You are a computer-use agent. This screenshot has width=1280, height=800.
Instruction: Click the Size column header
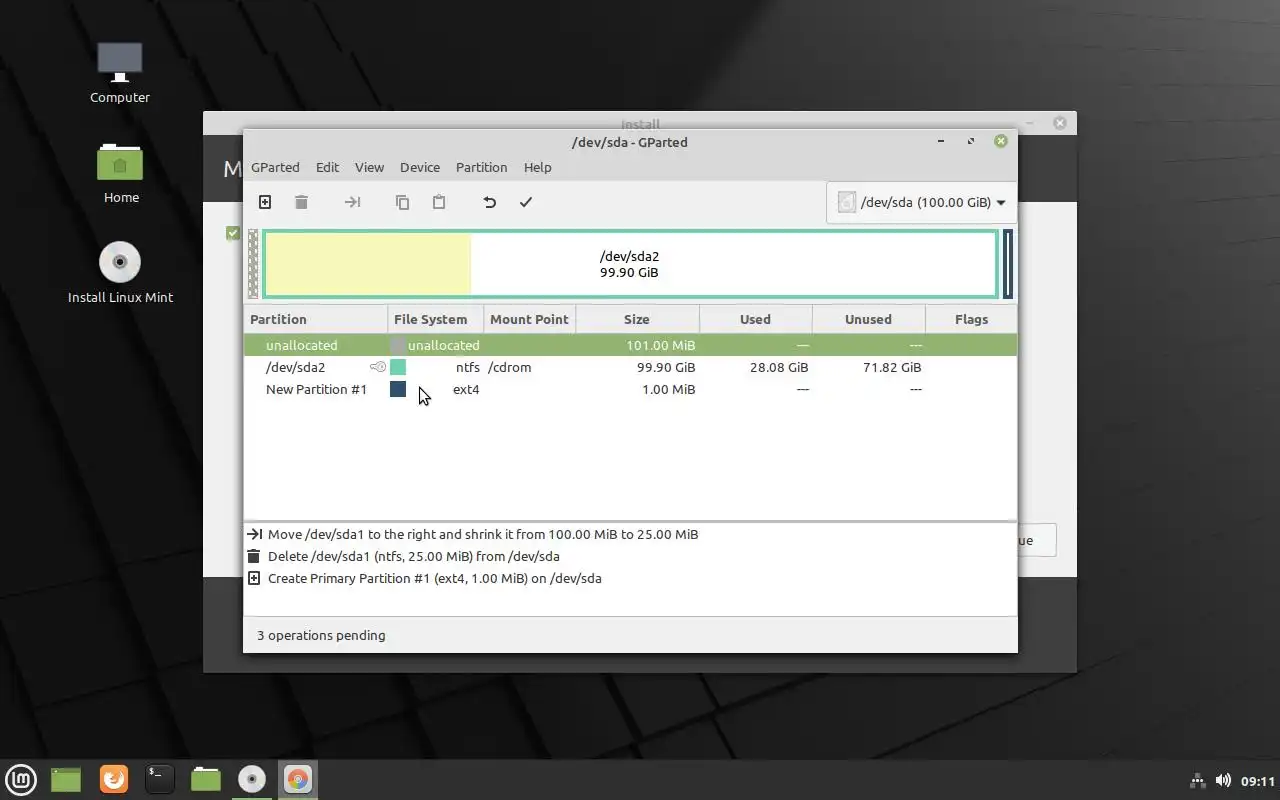(x=637, y=319)
